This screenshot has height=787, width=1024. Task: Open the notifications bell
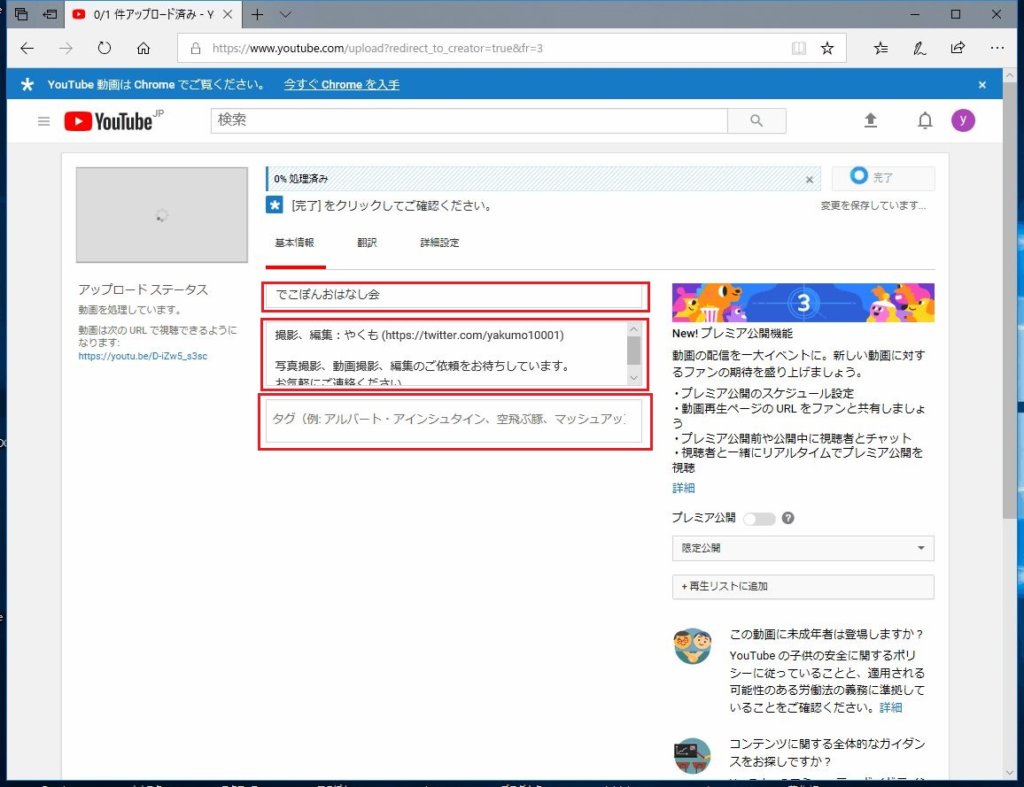[x=925, y=121]
